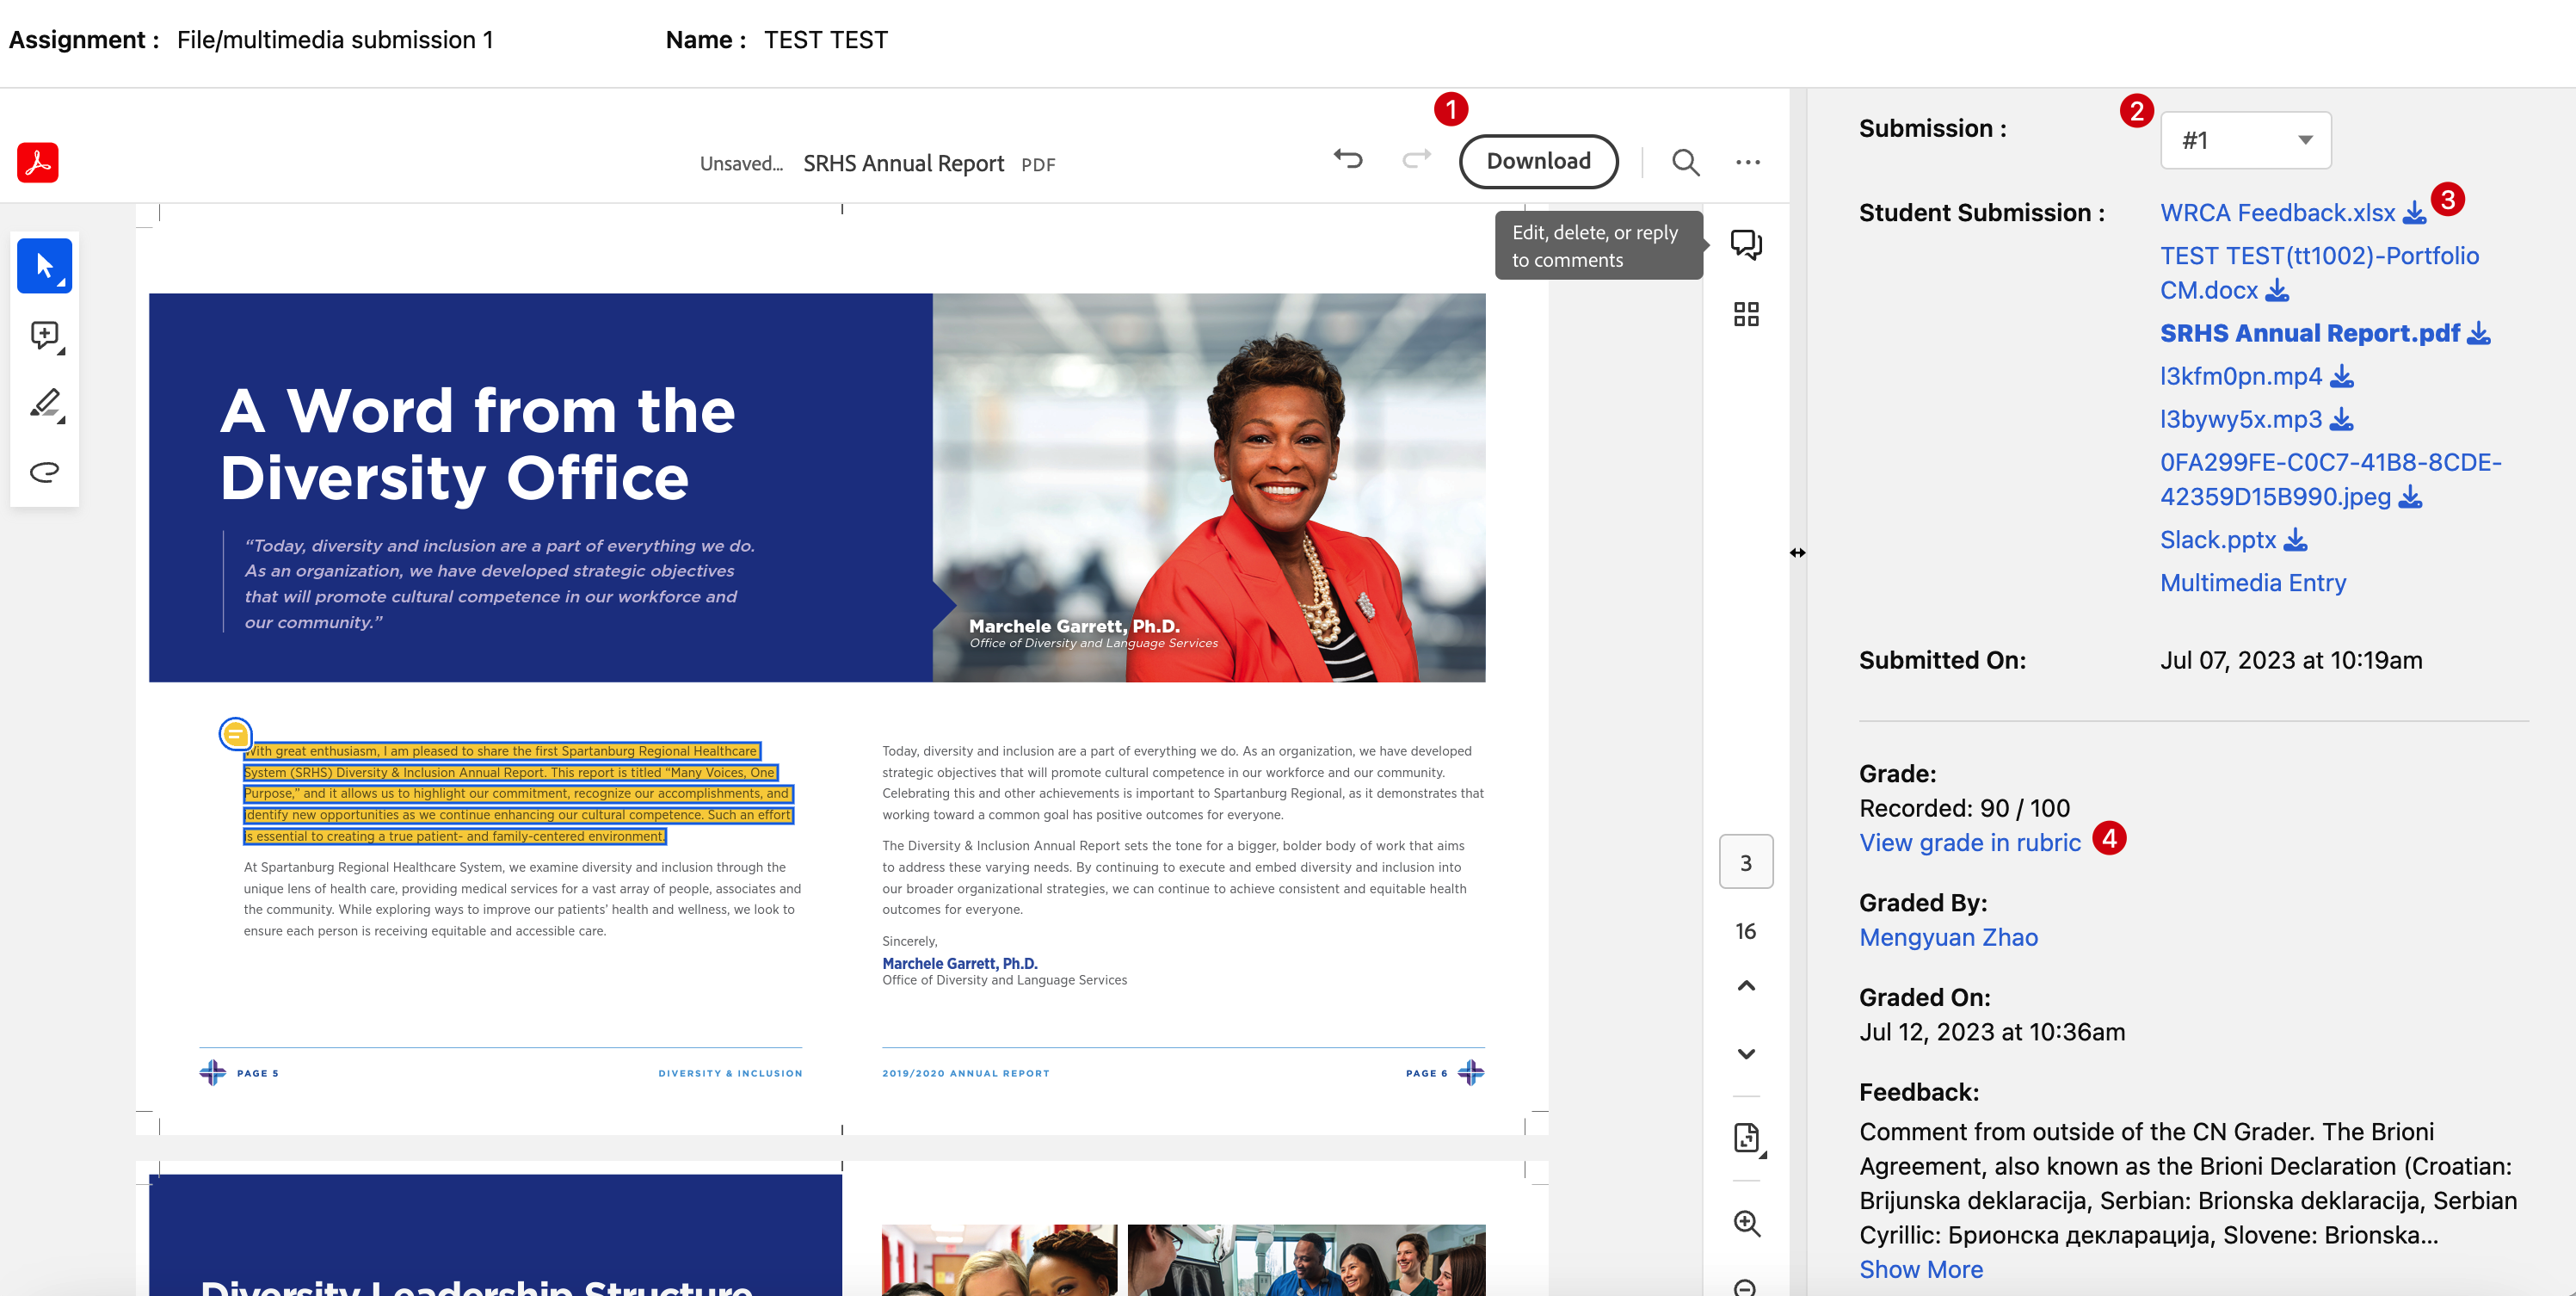Click the current page number field showing 3
This screenshot has width=2576, height=1296.
pyautogui.click(x=1746, y=862)
